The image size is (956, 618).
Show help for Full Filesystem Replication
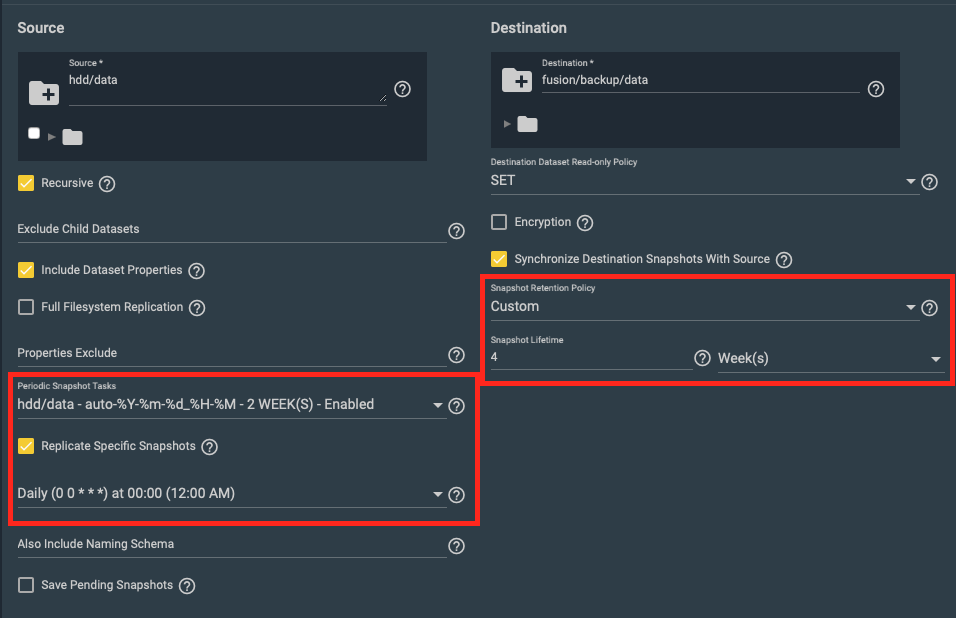[197, 308]
